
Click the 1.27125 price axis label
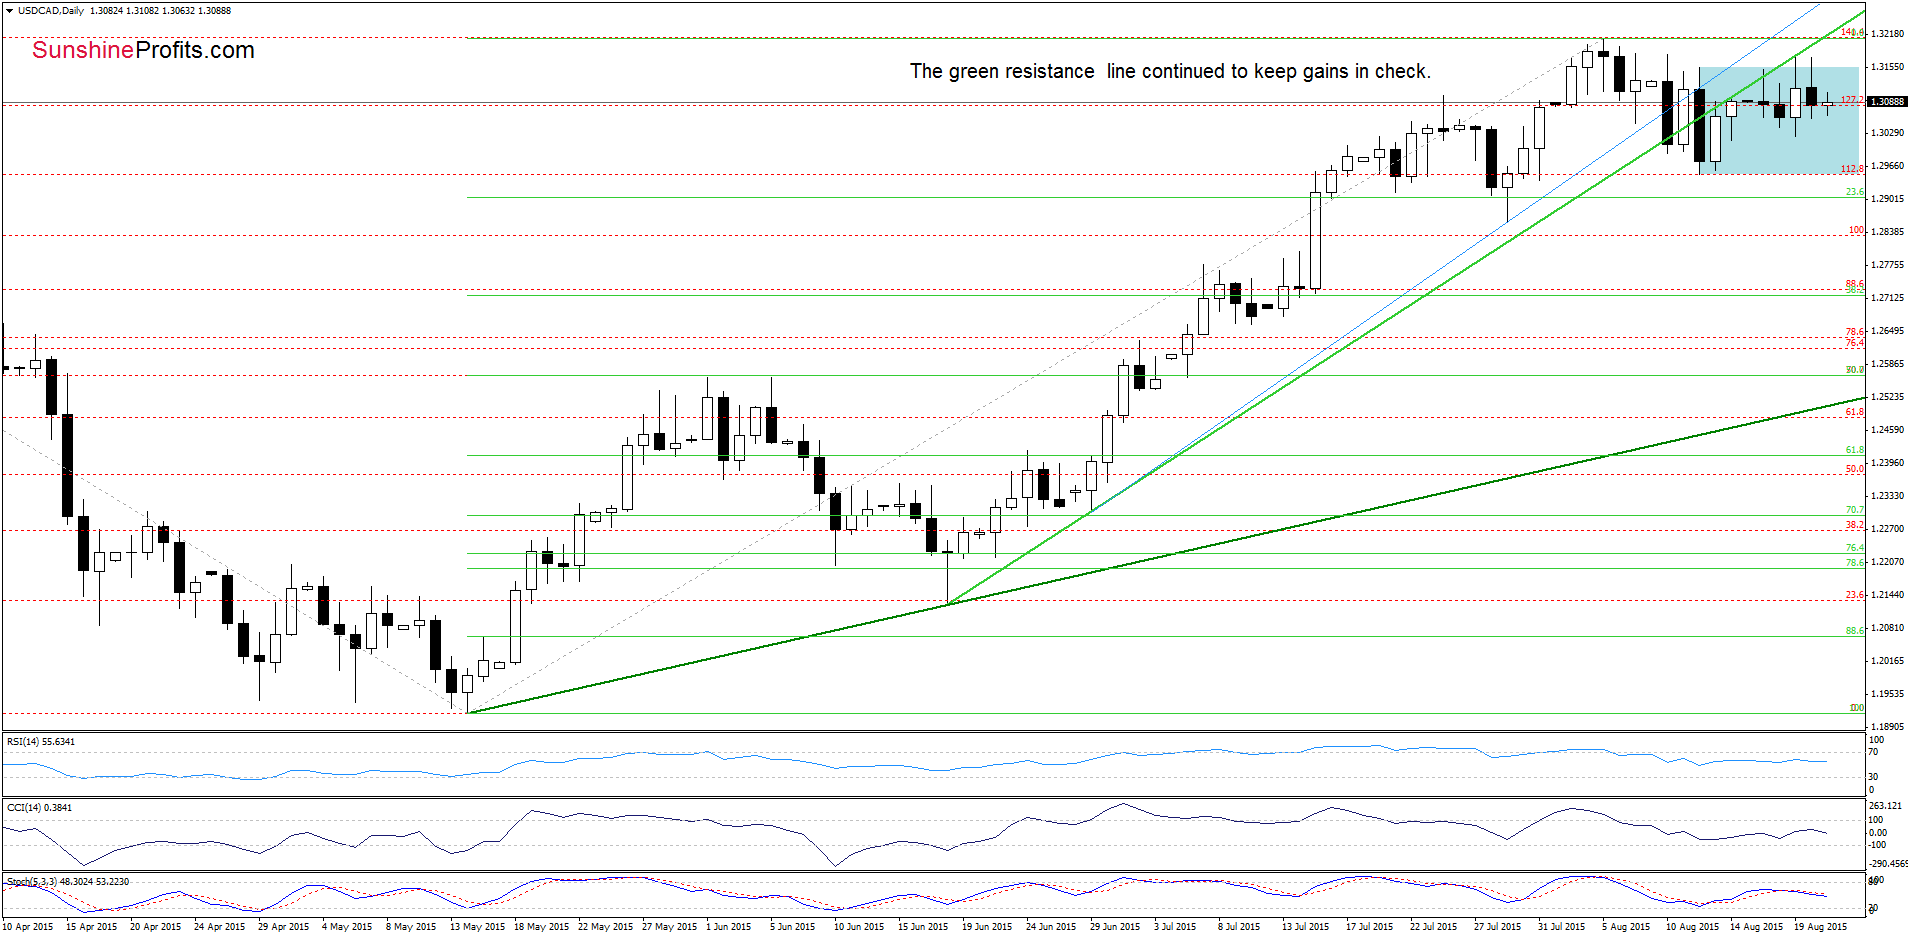click(x=1887, y=298)
